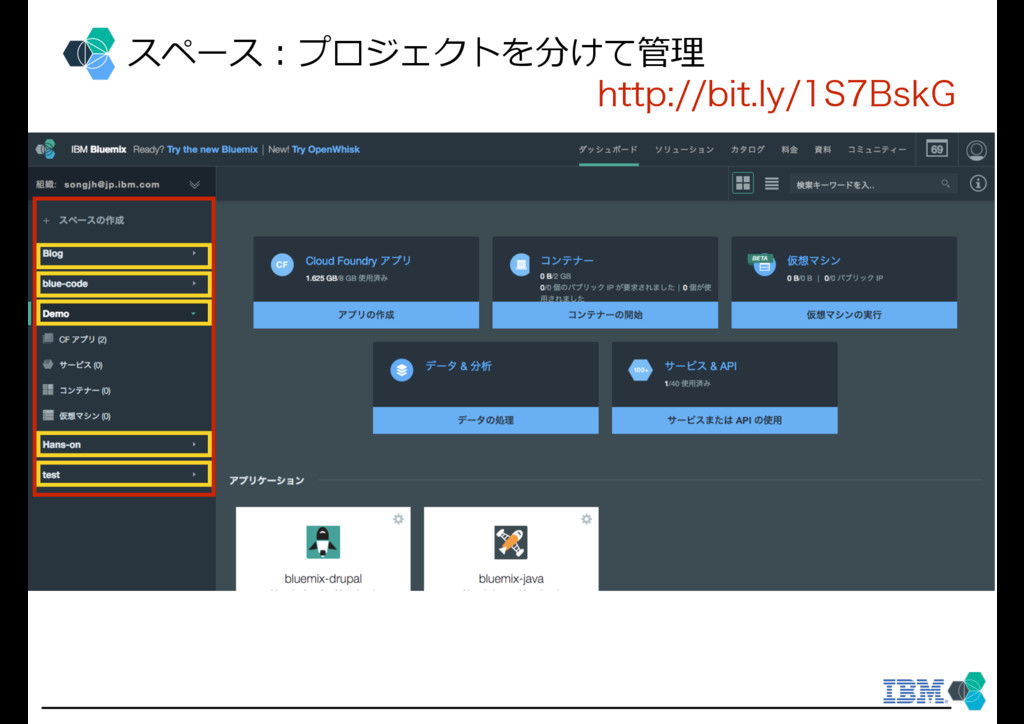The image size is (1024, 724).
Task: Switch to grid tile view
Action: (743, 183)
